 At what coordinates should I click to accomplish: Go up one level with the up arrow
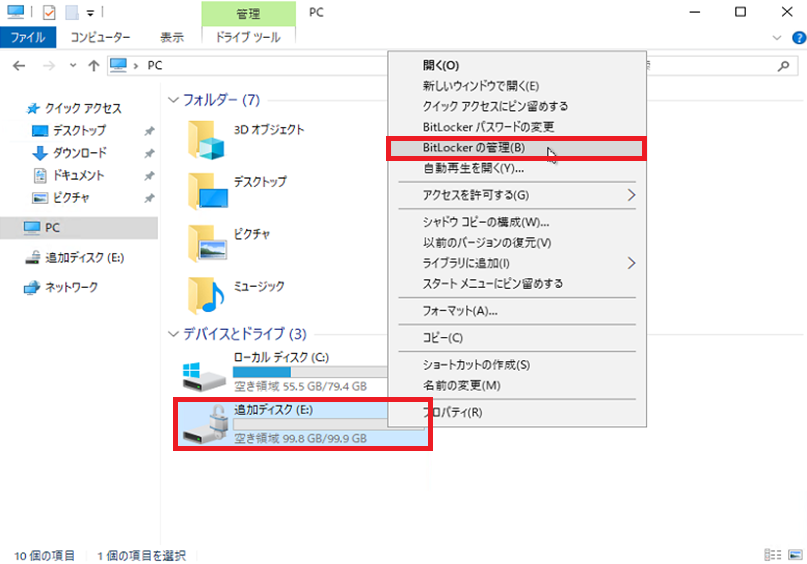(x=93, y=65)
